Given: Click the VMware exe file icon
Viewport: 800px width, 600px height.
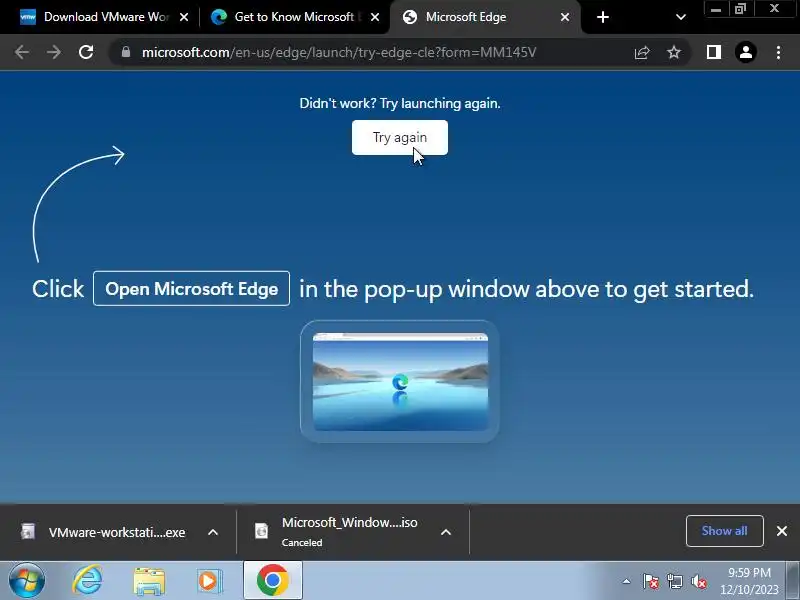Looking at the screenshot, I should [x=28, y=531].
